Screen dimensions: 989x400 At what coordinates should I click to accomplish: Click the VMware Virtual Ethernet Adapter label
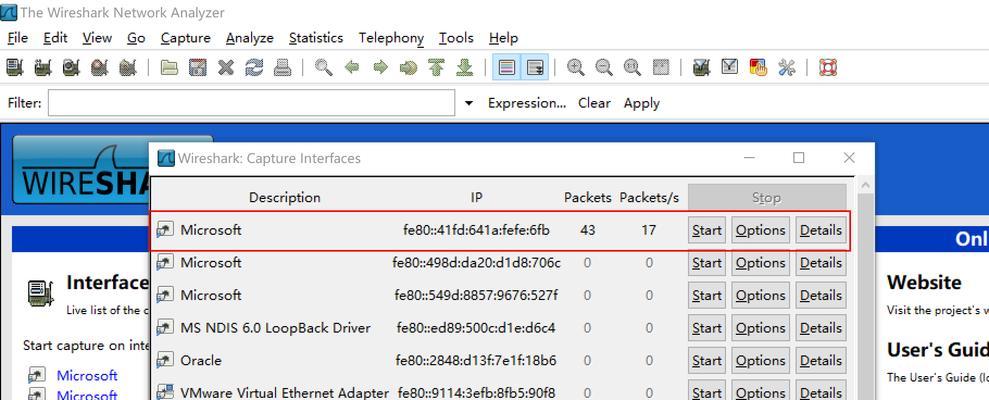(x=284, y=393)
